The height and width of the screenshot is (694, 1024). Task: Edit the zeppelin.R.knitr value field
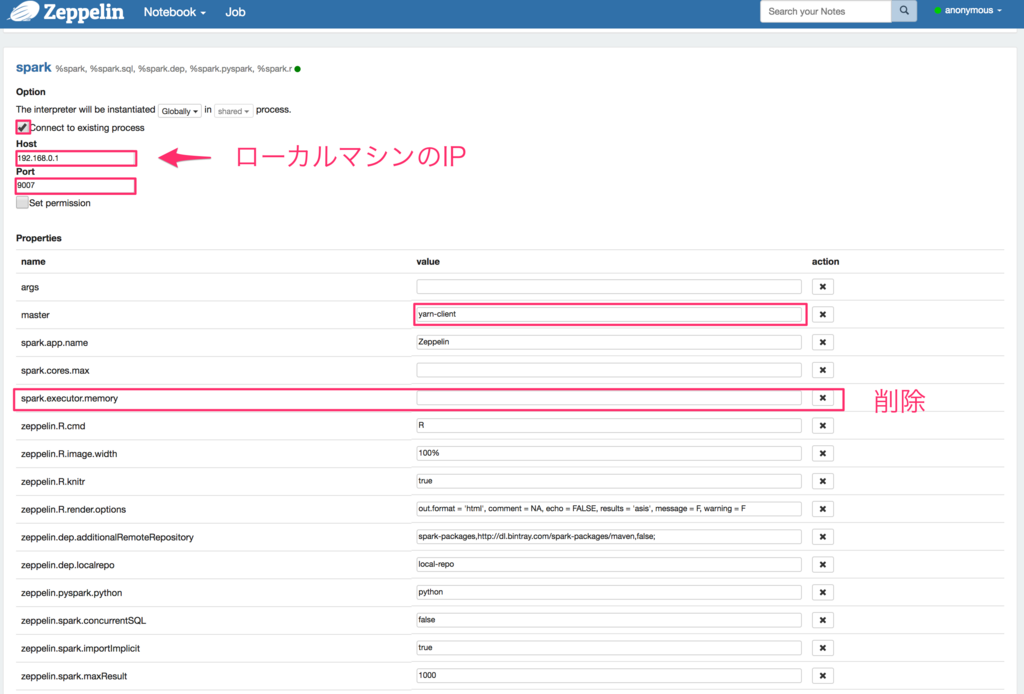609,481
